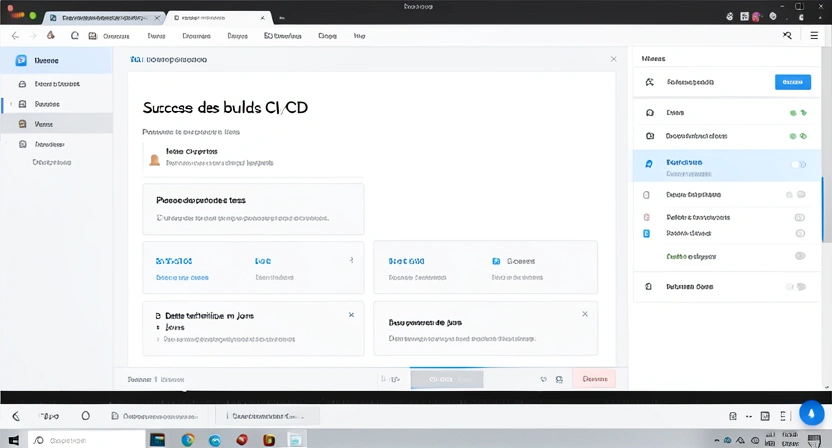Dismiss the lower-right card with its X
This screenshot has height=448, width=832.
[585, 314]
